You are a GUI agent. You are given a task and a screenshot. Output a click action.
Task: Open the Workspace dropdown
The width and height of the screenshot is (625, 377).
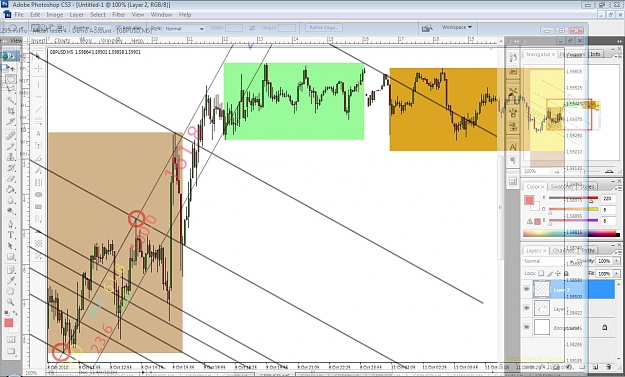(456, 27)
